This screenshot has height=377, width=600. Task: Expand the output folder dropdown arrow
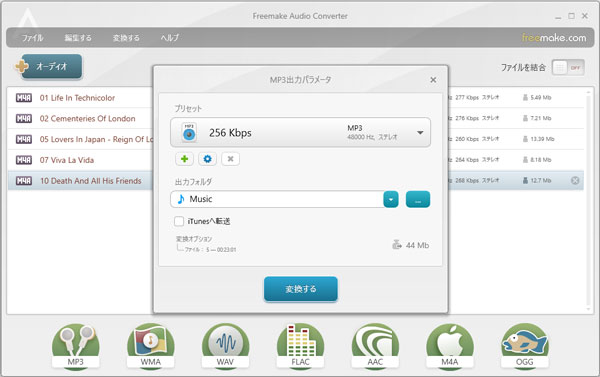391,199
